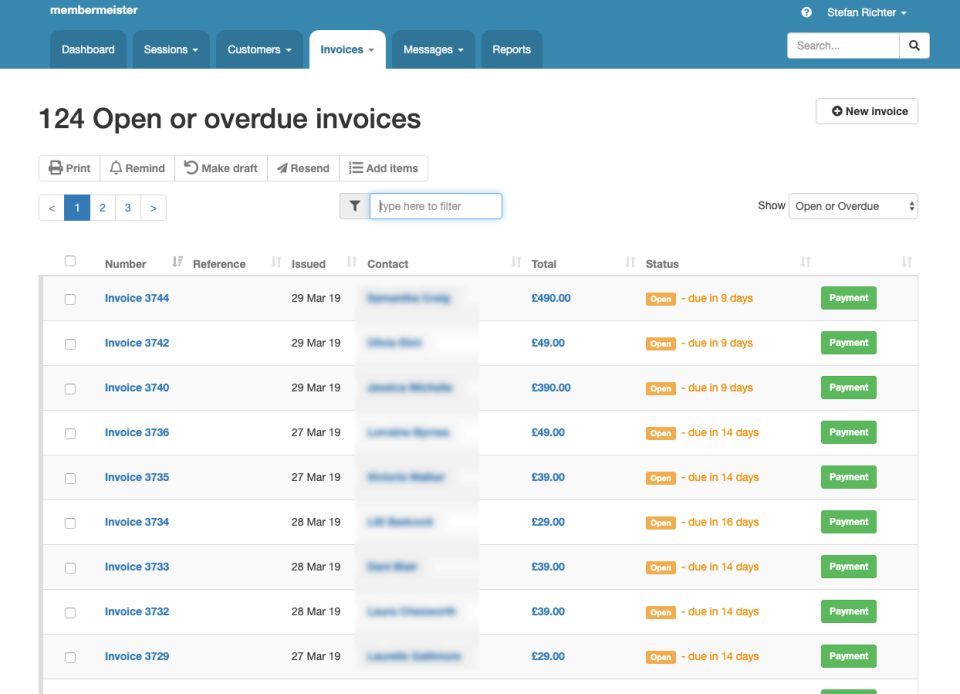
Task: Click the funnel filter icon
Action: point(355,206)
